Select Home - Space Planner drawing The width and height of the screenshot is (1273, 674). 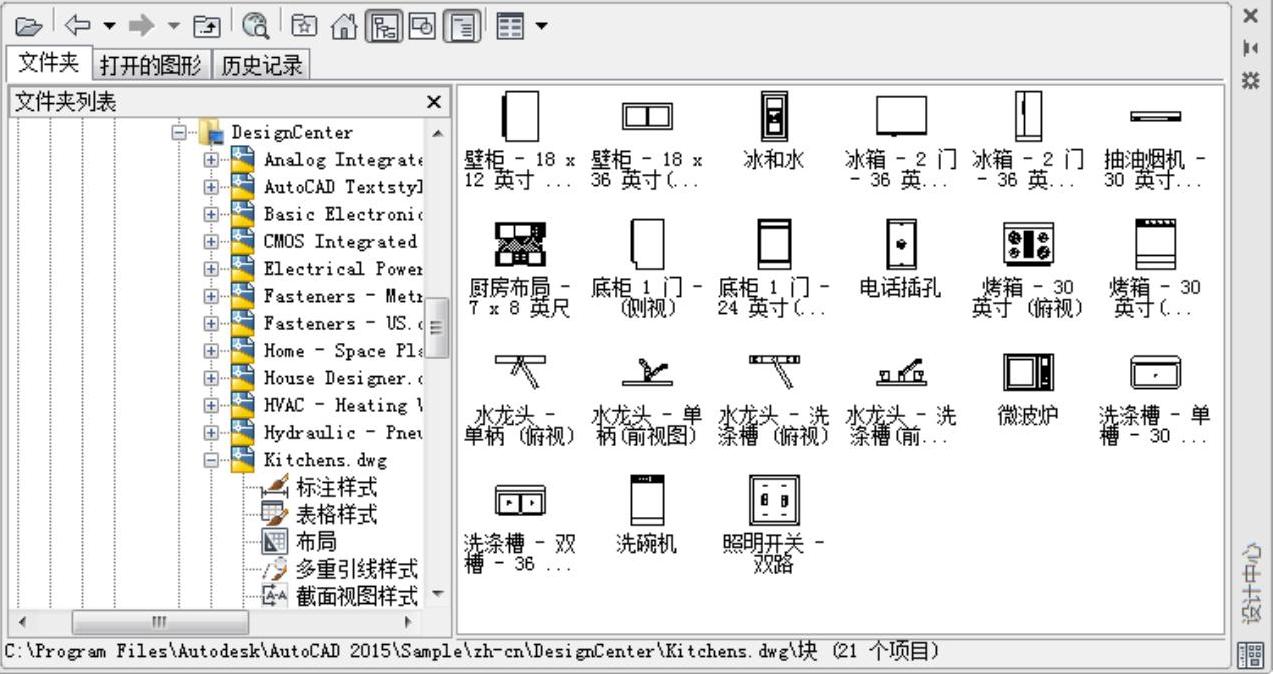(x=344, y=351)
